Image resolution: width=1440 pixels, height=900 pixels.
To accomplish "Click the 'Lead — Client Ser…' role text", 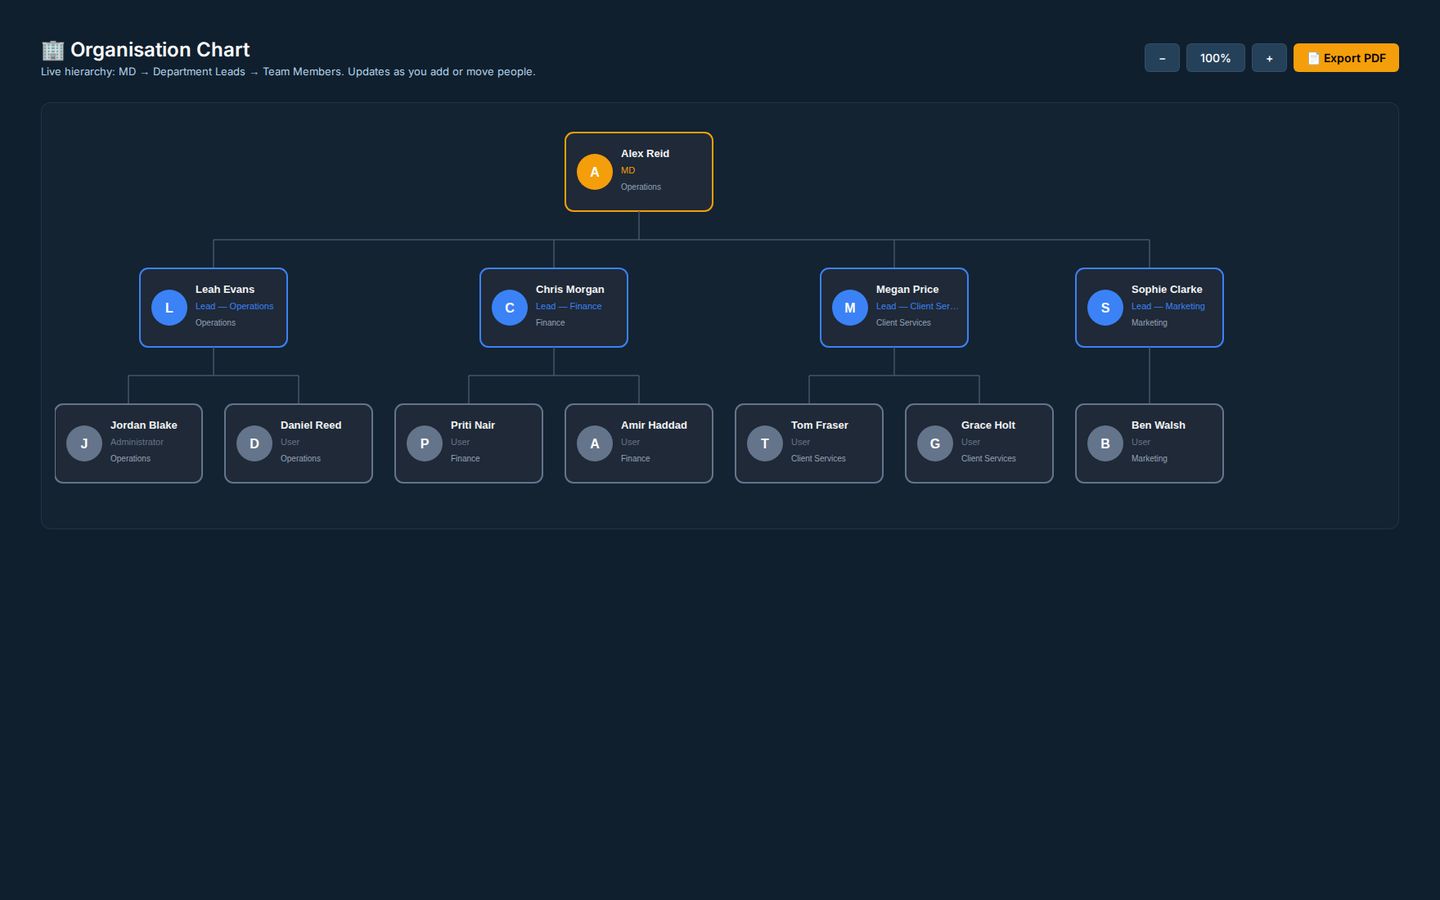I will click(917, 307).
